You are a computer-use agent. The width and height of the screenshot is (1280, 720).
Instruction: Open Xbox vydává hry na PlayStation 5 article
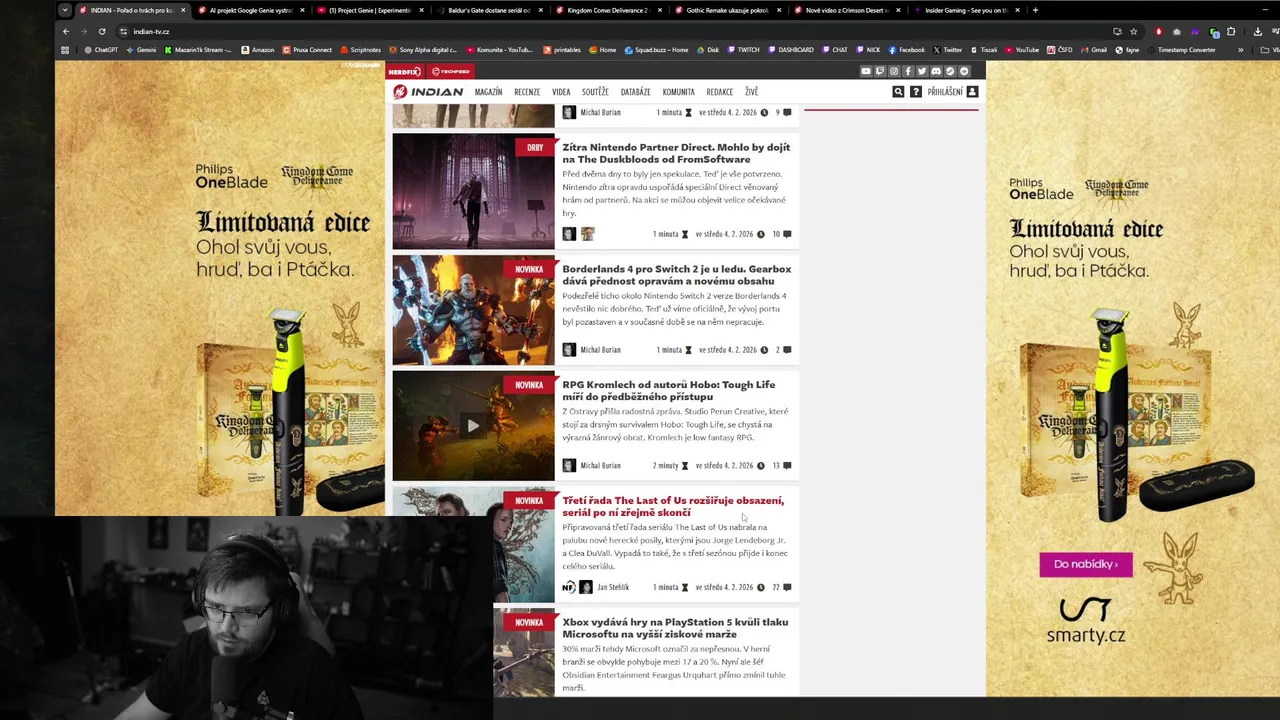(675, 628)
